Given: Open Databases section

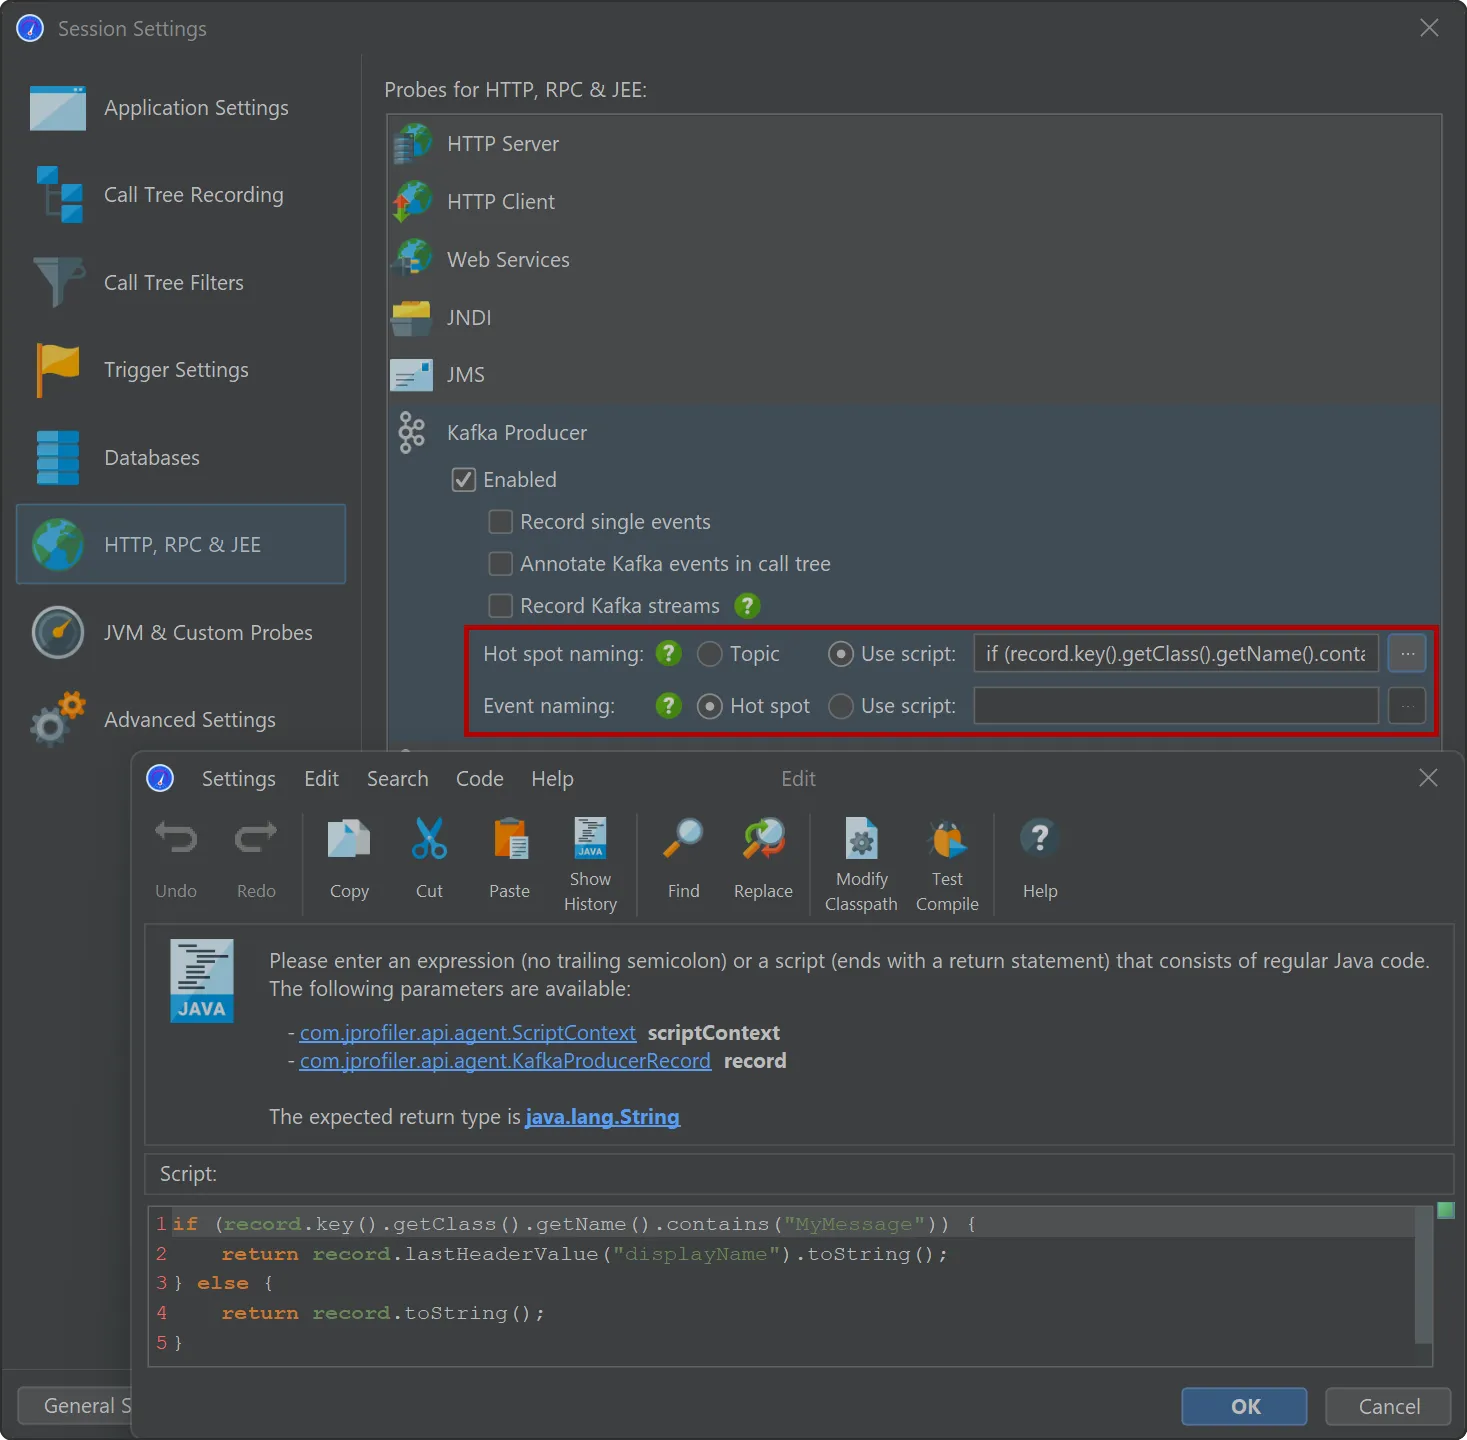Looking at the screenshot, I should click(x=181, y=458).
